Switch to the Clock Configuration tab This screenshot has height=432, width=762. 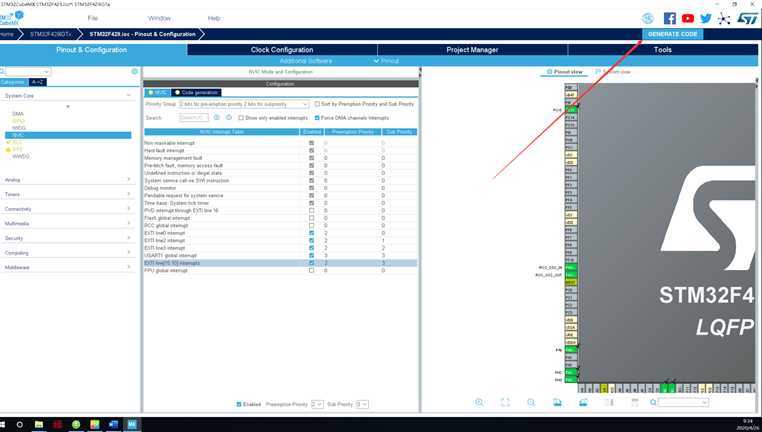click(282, 50)
